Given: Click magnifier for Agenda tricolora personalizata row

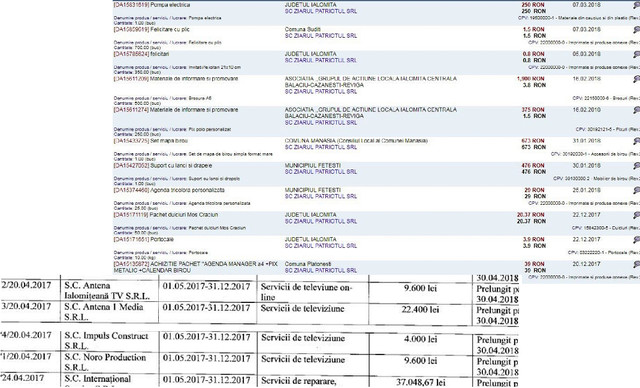Looking at the screenshot, I should pos(637,191).
